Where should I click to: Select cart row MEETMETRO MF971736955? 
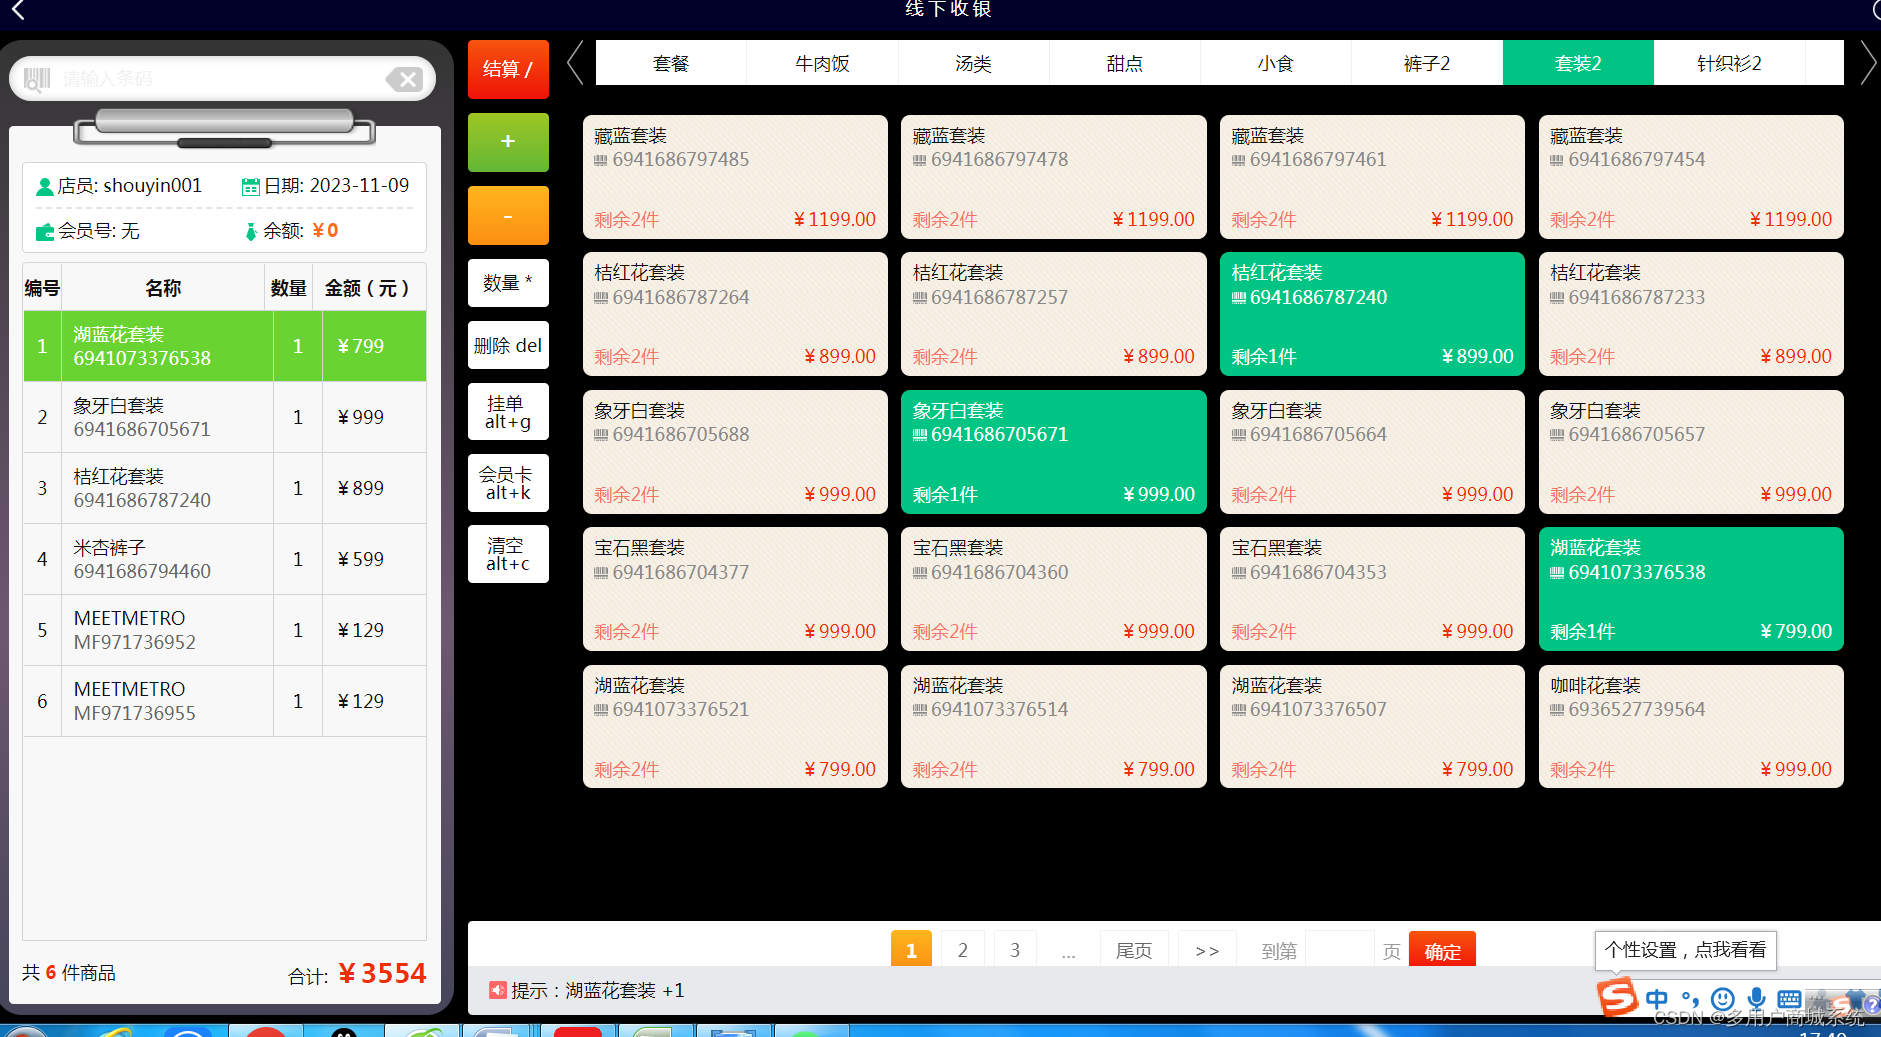coord(225,701)
